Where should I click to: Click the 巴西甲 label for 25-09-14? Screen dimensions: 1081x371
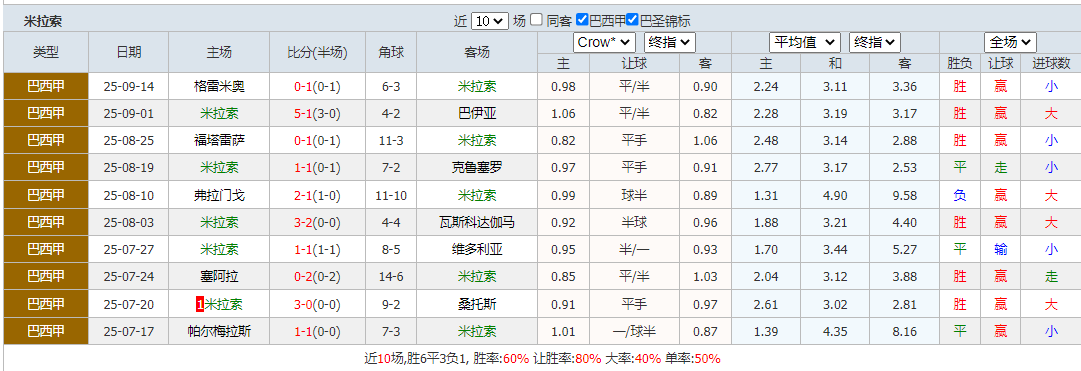coord(46,87)
